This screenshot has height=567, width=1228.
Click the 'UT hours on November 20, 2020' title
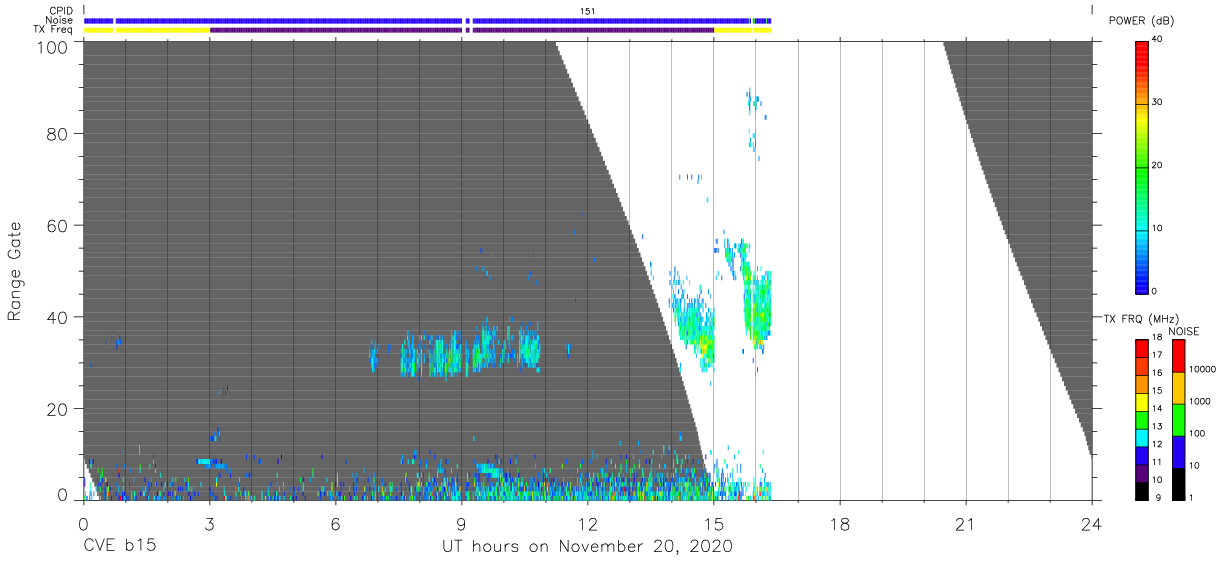(588, 547)
